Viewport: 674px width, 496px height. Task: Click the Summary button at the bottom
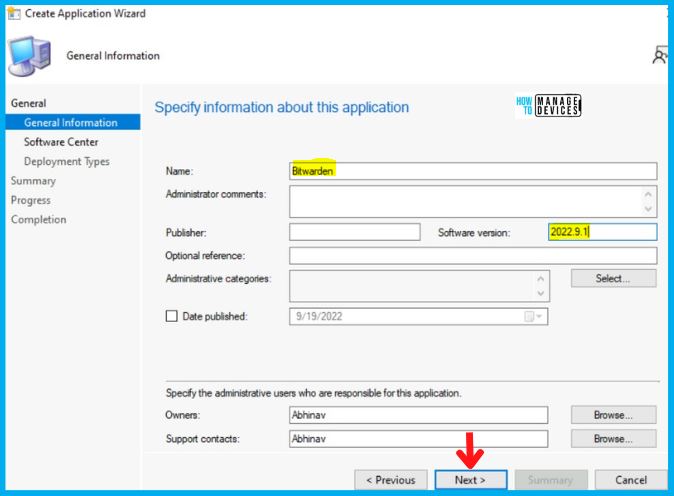(551, 480)
